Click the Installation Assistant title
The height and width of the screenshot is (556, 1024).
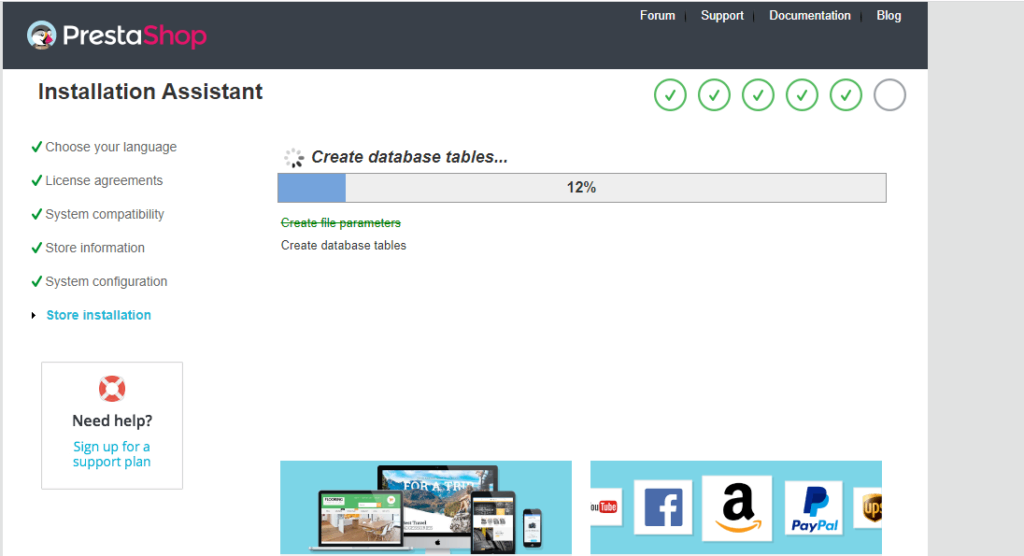(150, 91)
